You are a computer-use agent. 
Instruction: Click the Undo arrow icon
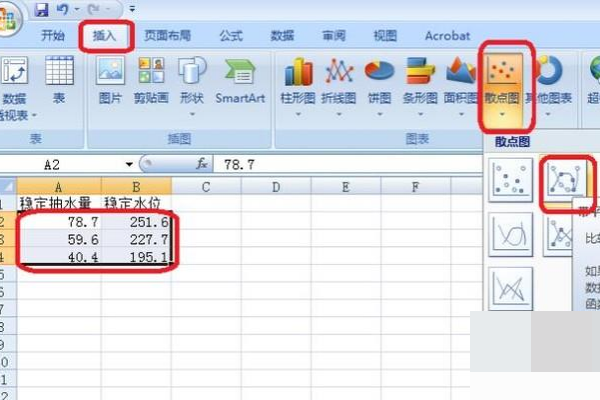click(x=62, y=9)
